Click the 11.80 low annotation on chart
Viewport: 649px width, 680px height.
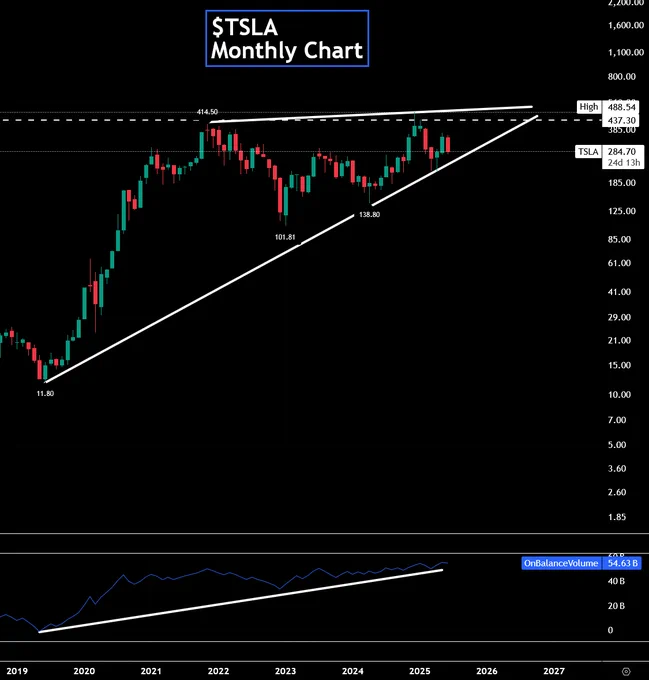pyautogui.click(x=45, y=393)
